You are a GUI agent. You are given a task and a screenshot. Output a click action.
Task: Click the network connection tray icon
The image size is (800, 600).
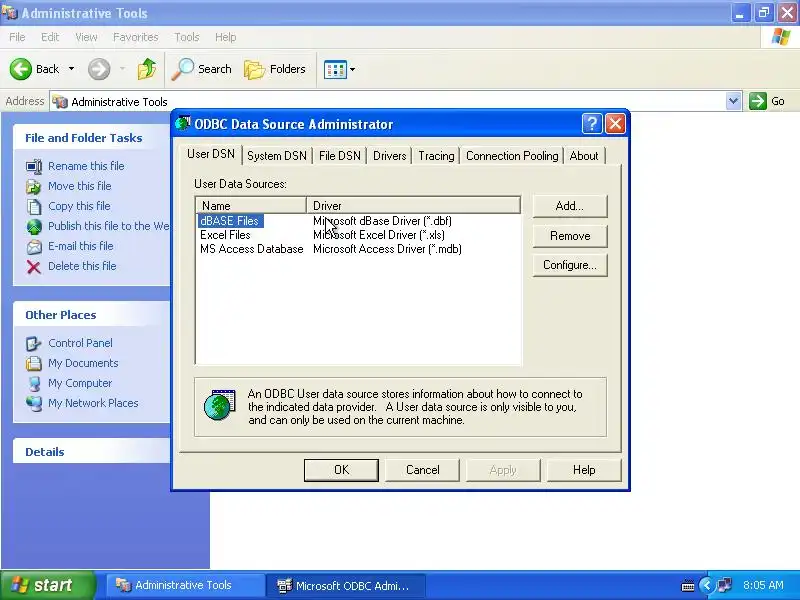[724, 585]
